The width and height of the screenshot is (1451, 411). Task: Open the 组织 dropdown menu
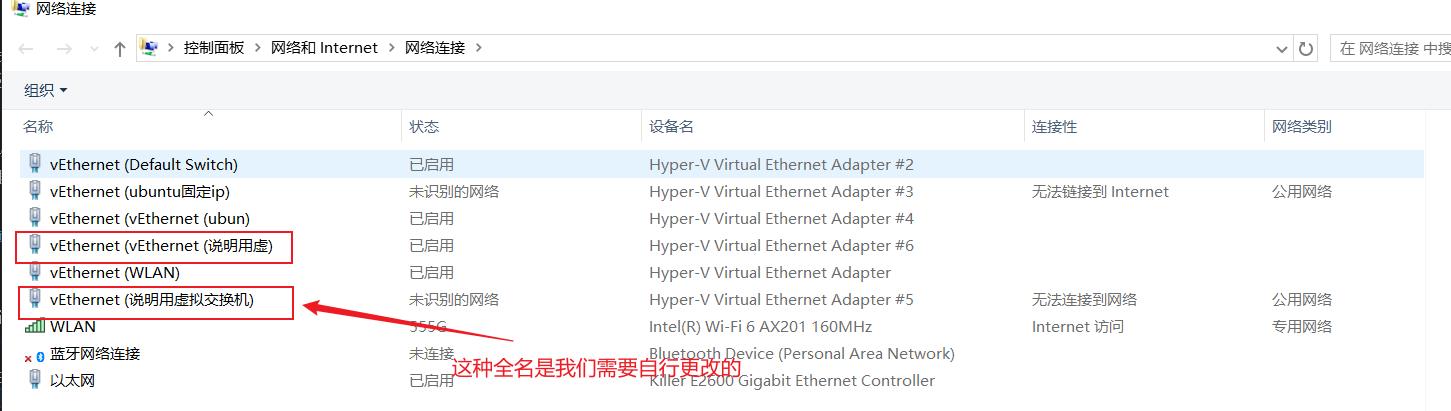(46, 90)
